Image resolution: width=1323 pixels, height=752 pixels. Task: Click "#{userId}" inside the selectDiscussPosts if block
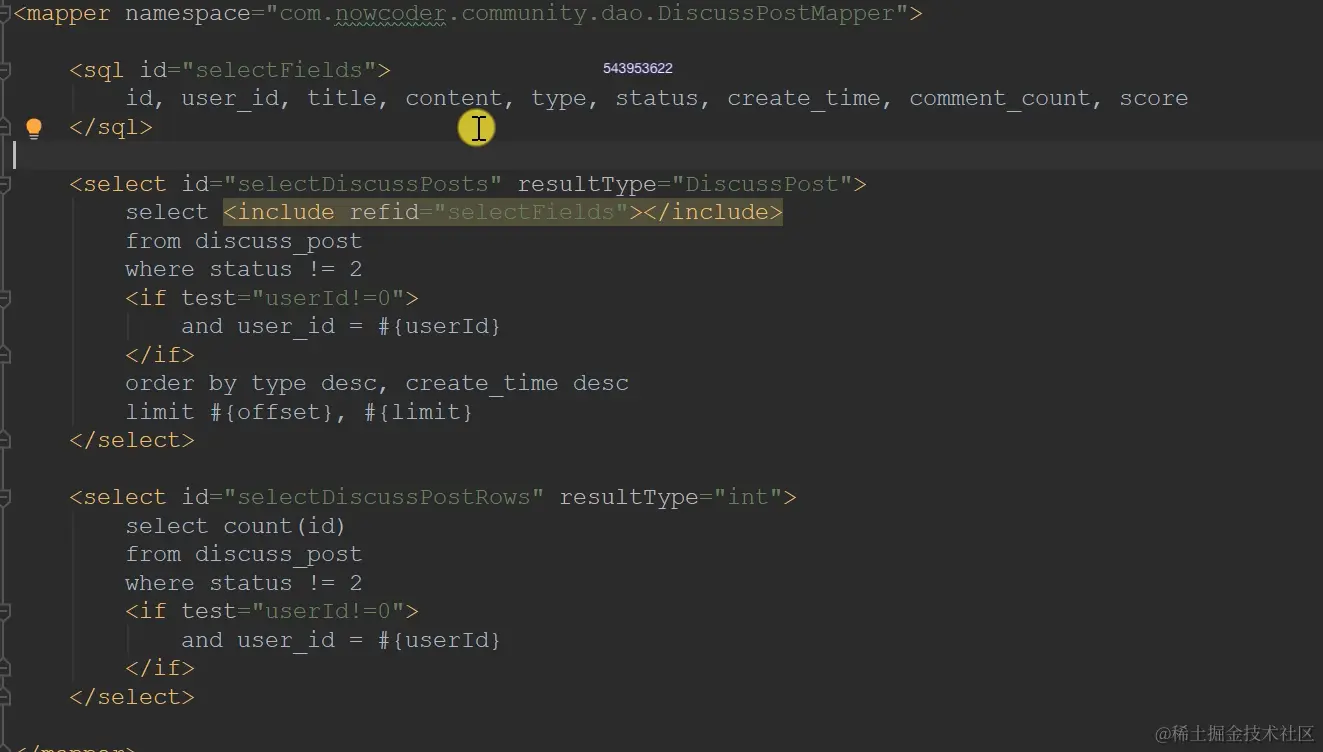click(440, 326)
